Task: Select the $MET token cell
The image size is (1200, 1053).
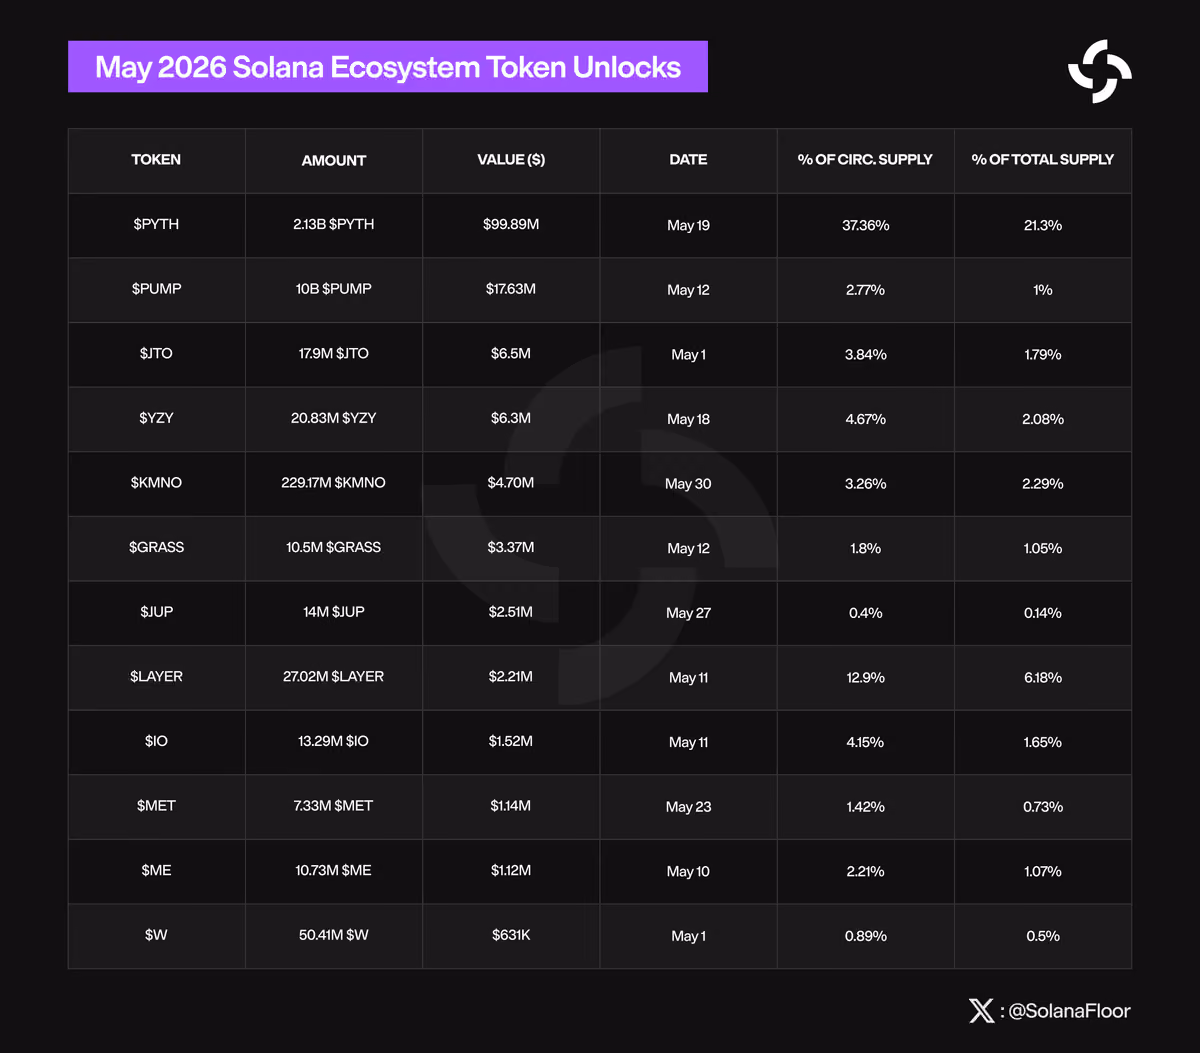Action: (x=156, y=805)
